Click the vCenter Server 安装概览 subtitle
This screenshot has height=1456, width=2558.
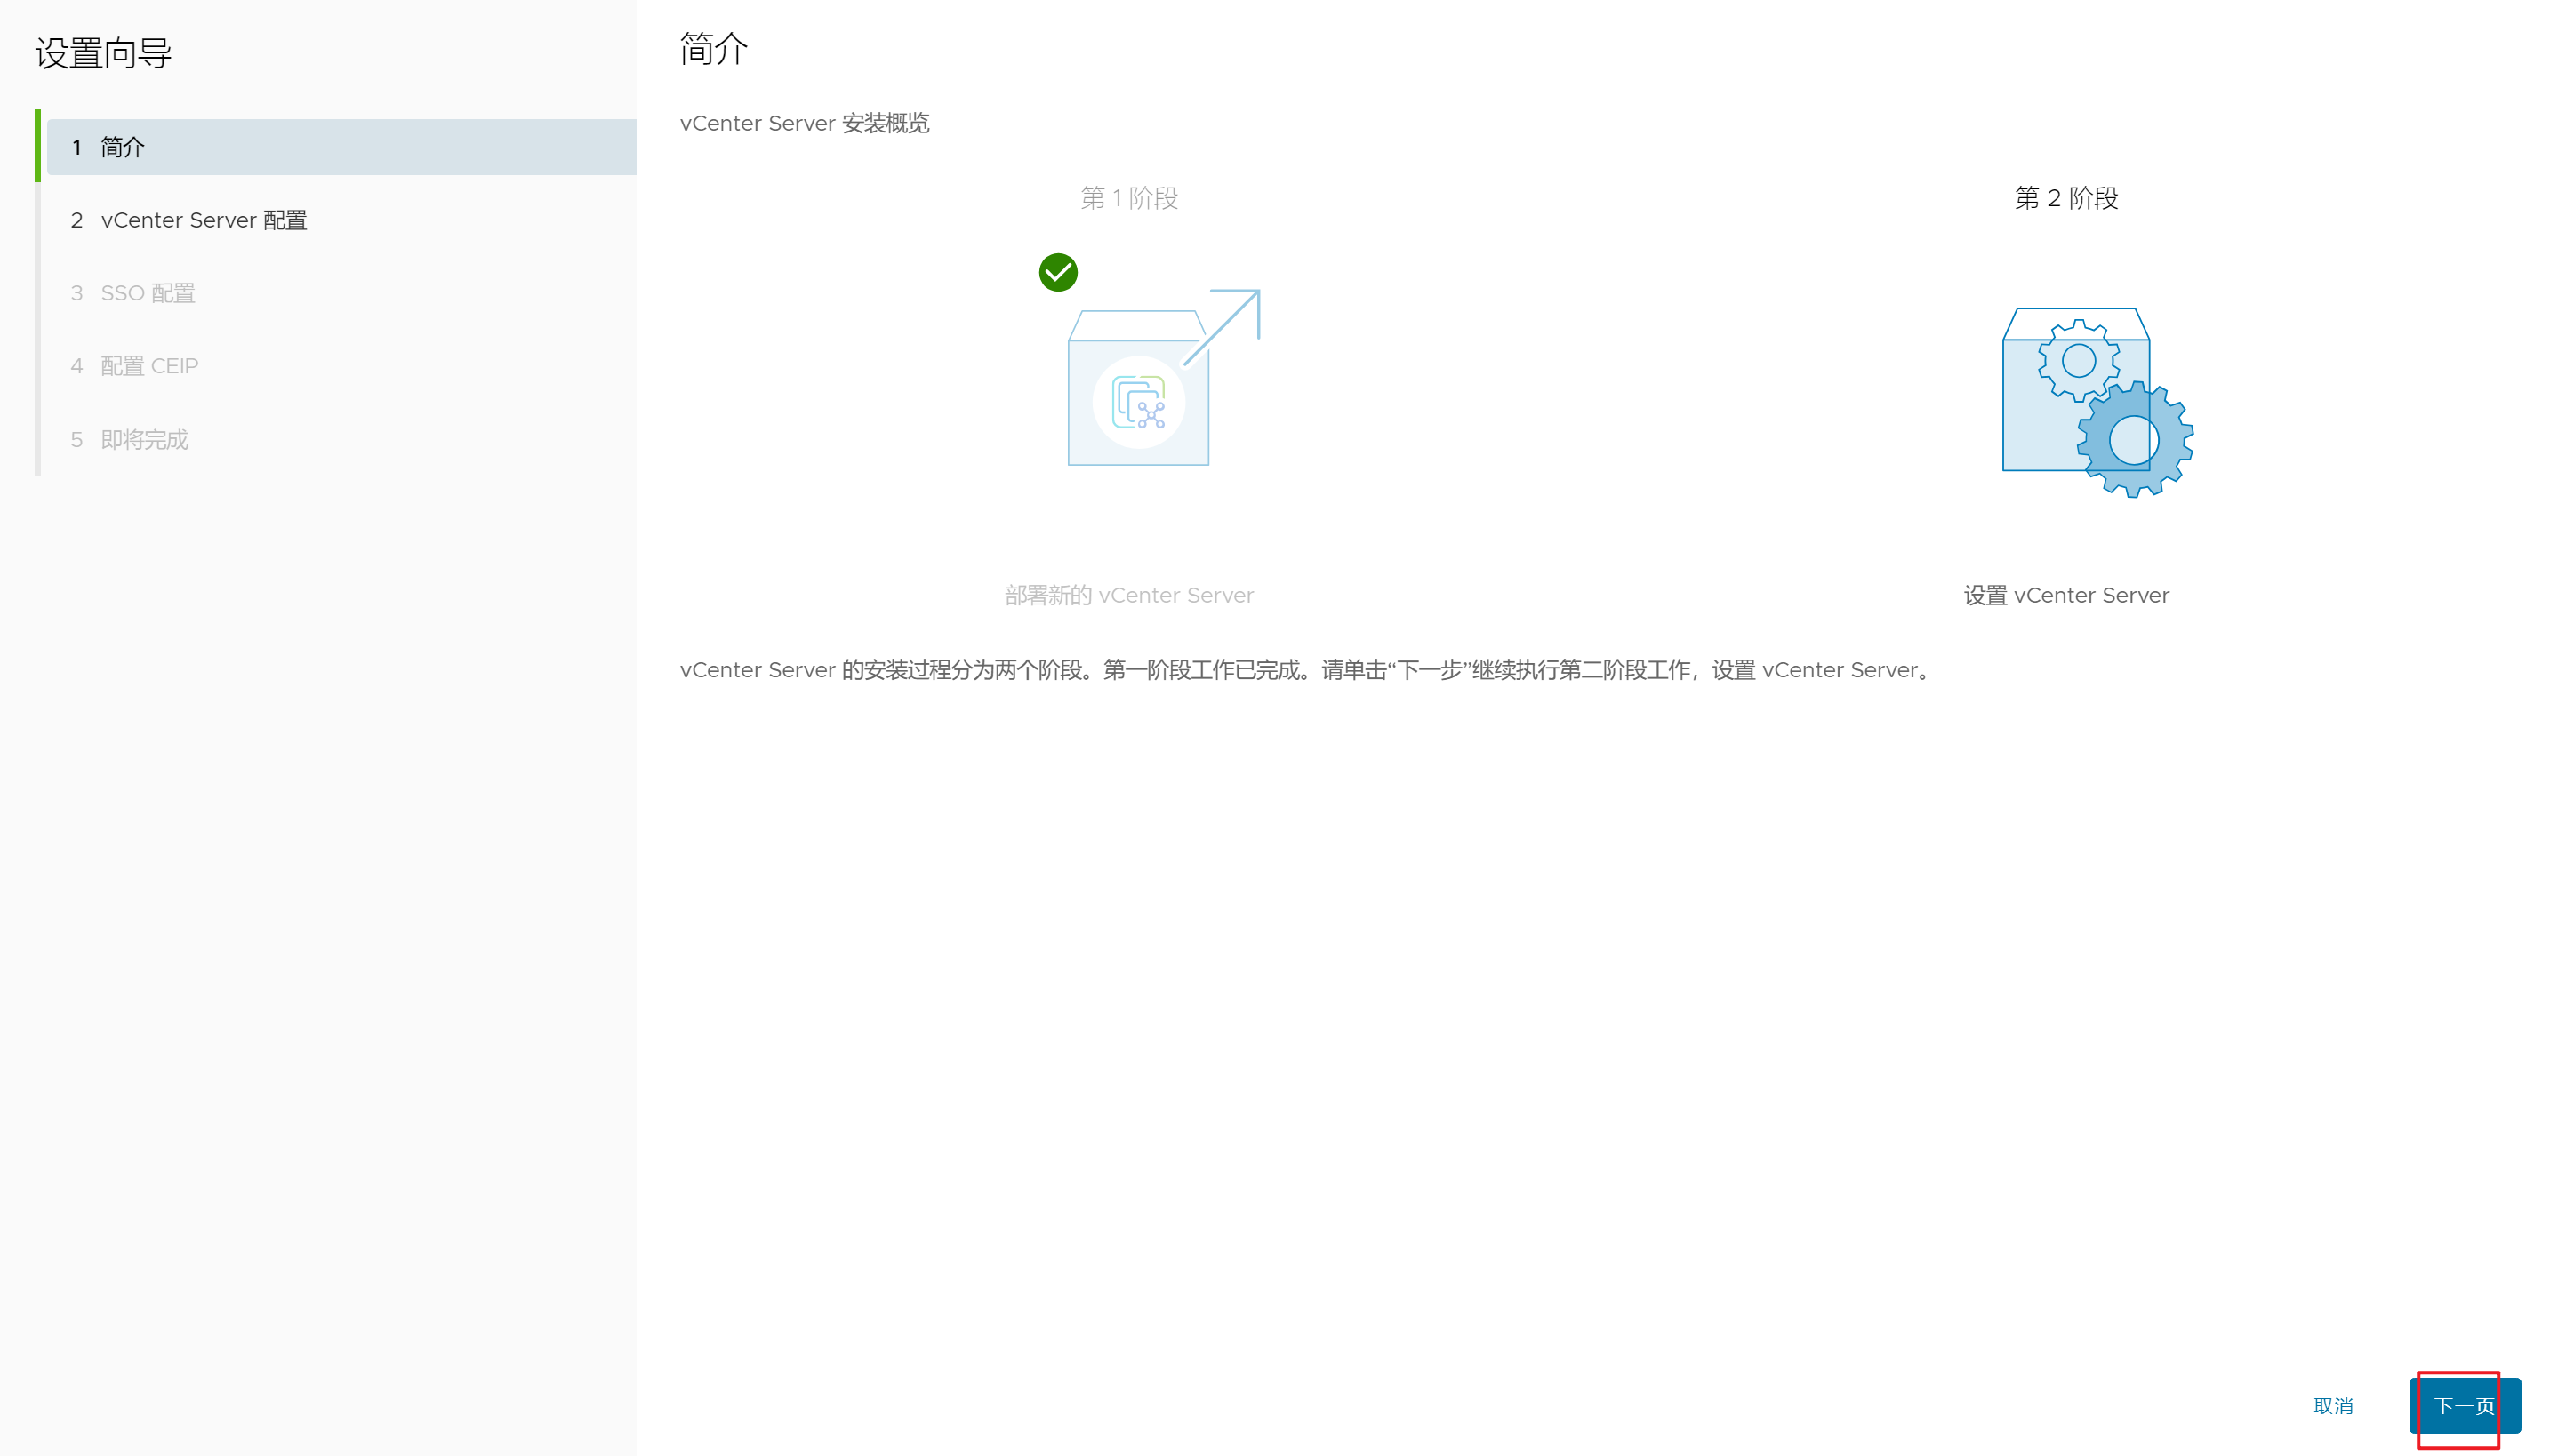point(804,123)
